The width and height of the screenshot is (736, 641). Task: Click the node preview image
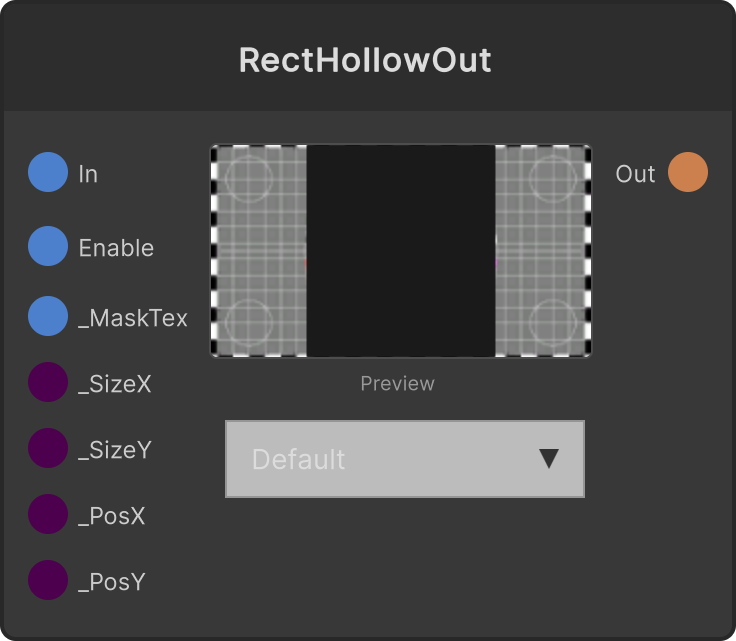coord(400,251)
